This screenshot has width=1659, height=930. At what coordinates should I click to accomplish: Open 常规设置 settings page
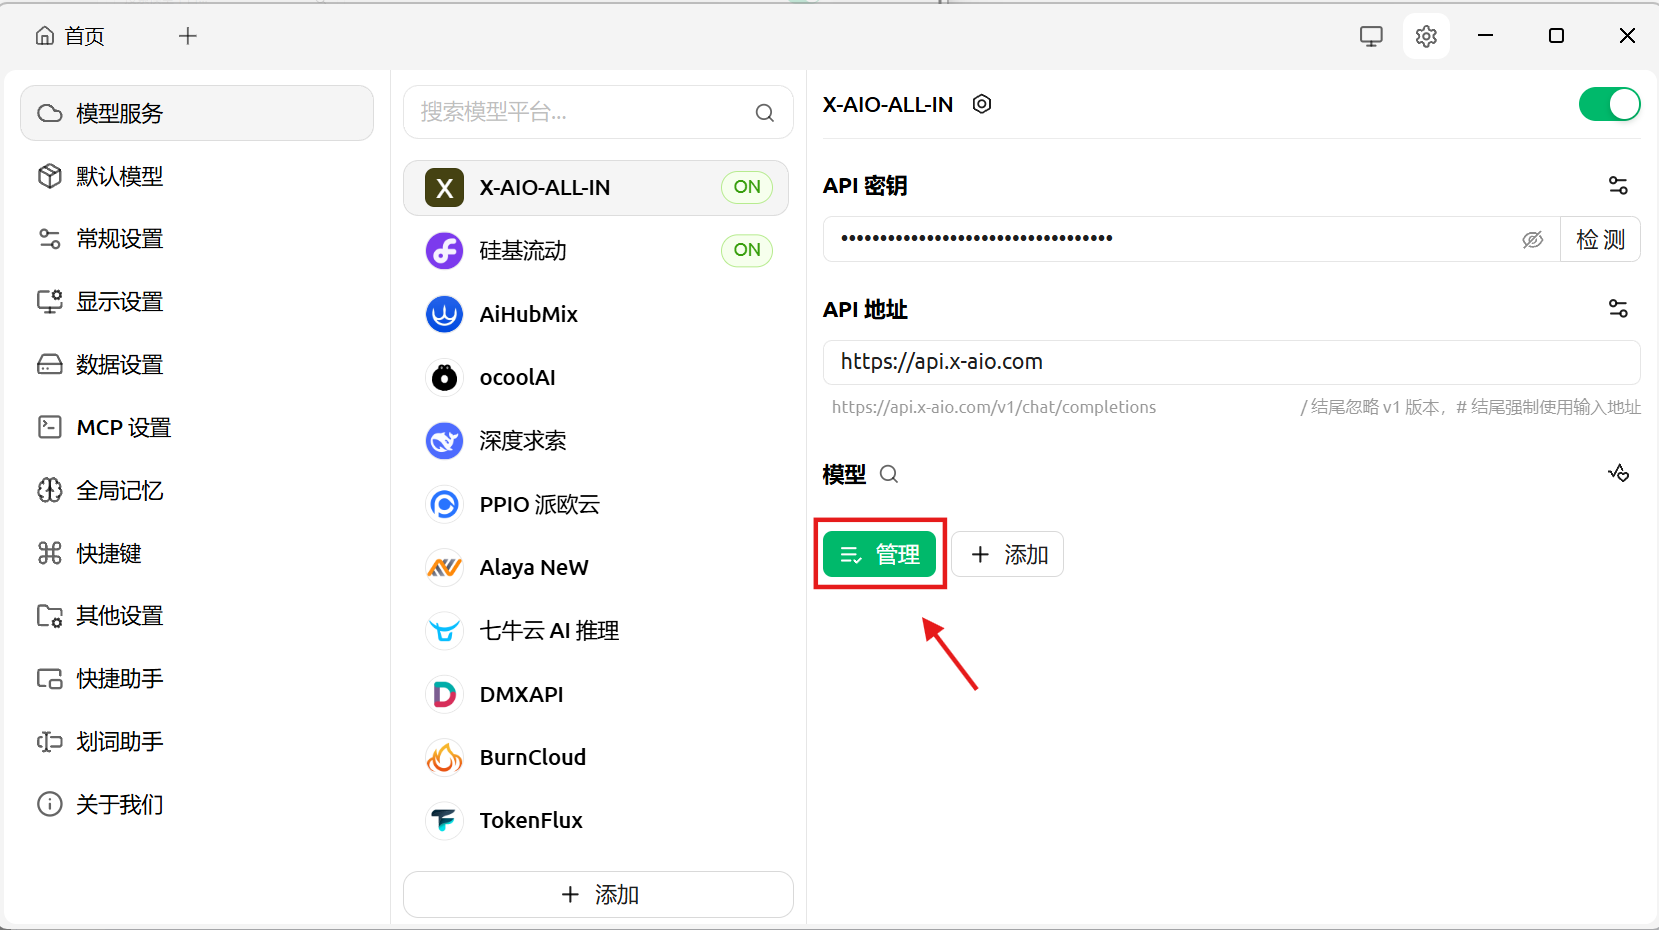pos(197,239)
